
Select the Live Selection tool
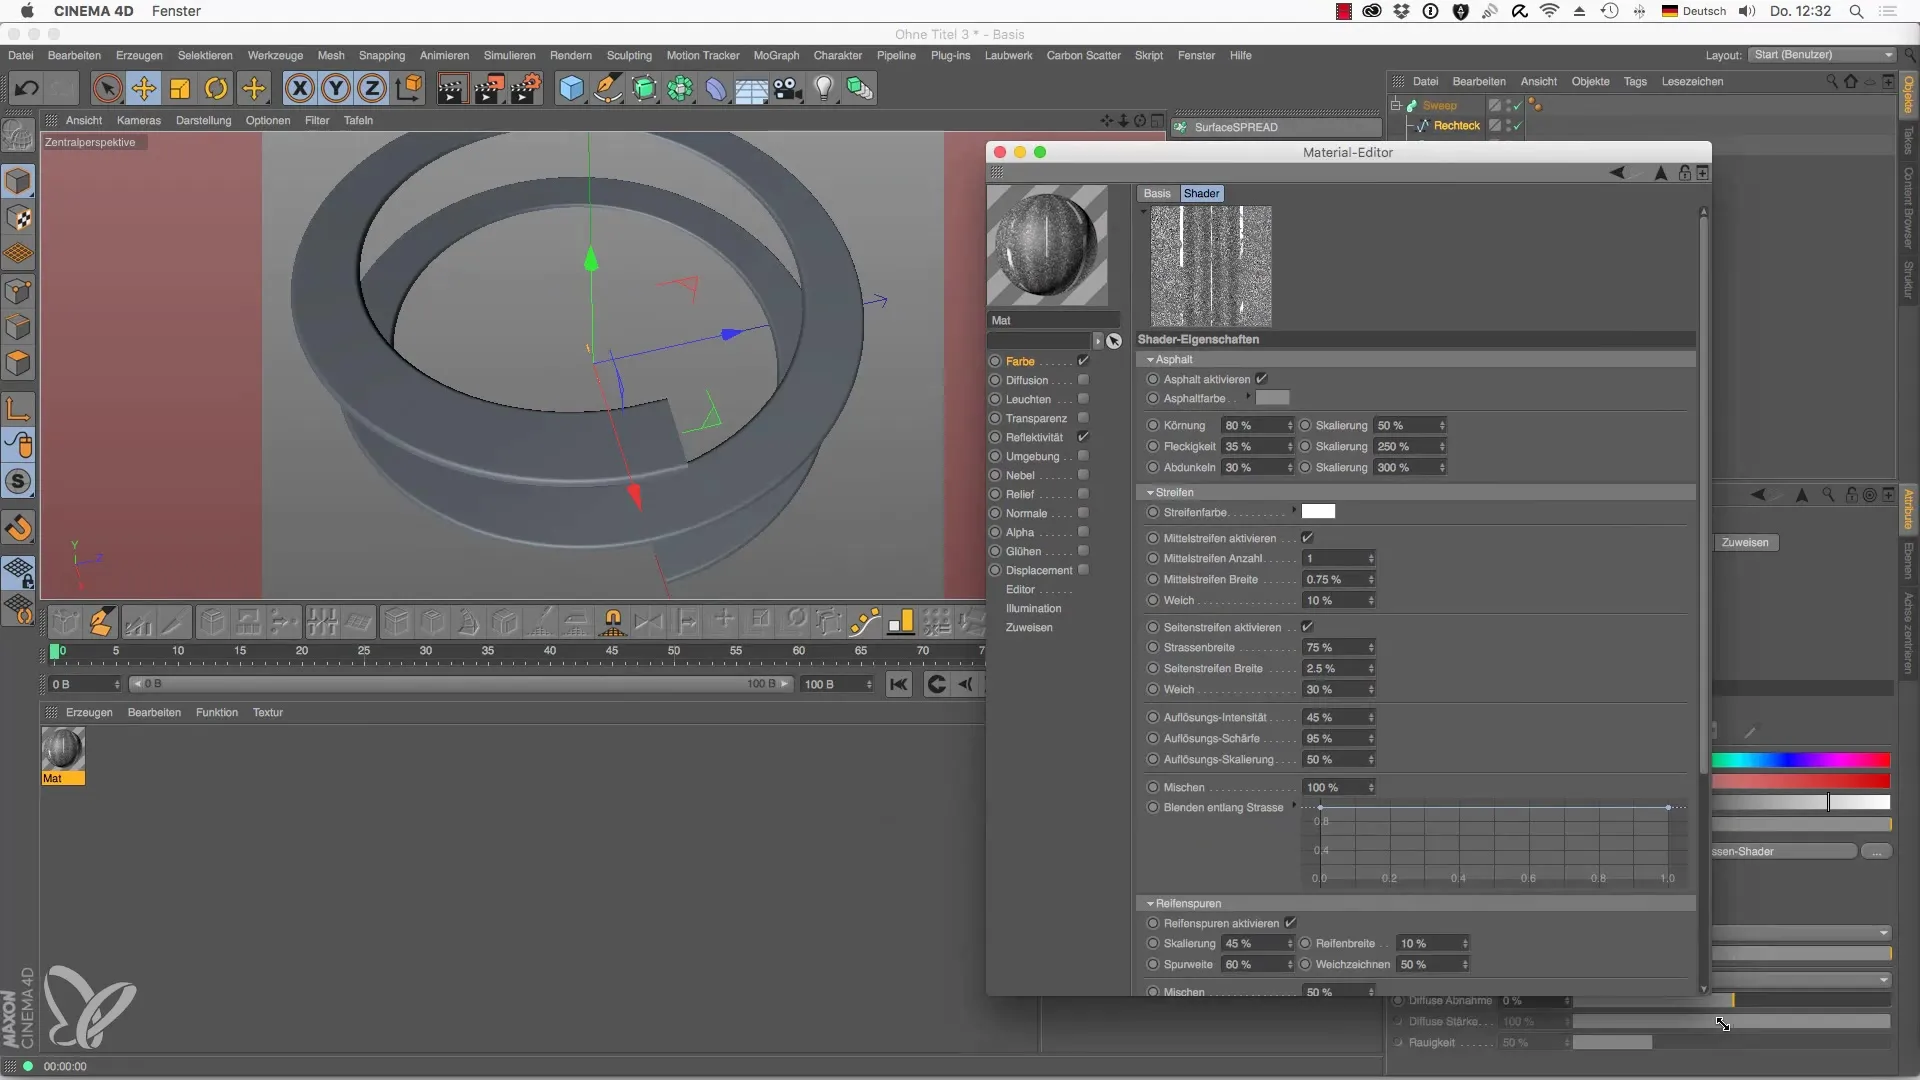[107, 89]
